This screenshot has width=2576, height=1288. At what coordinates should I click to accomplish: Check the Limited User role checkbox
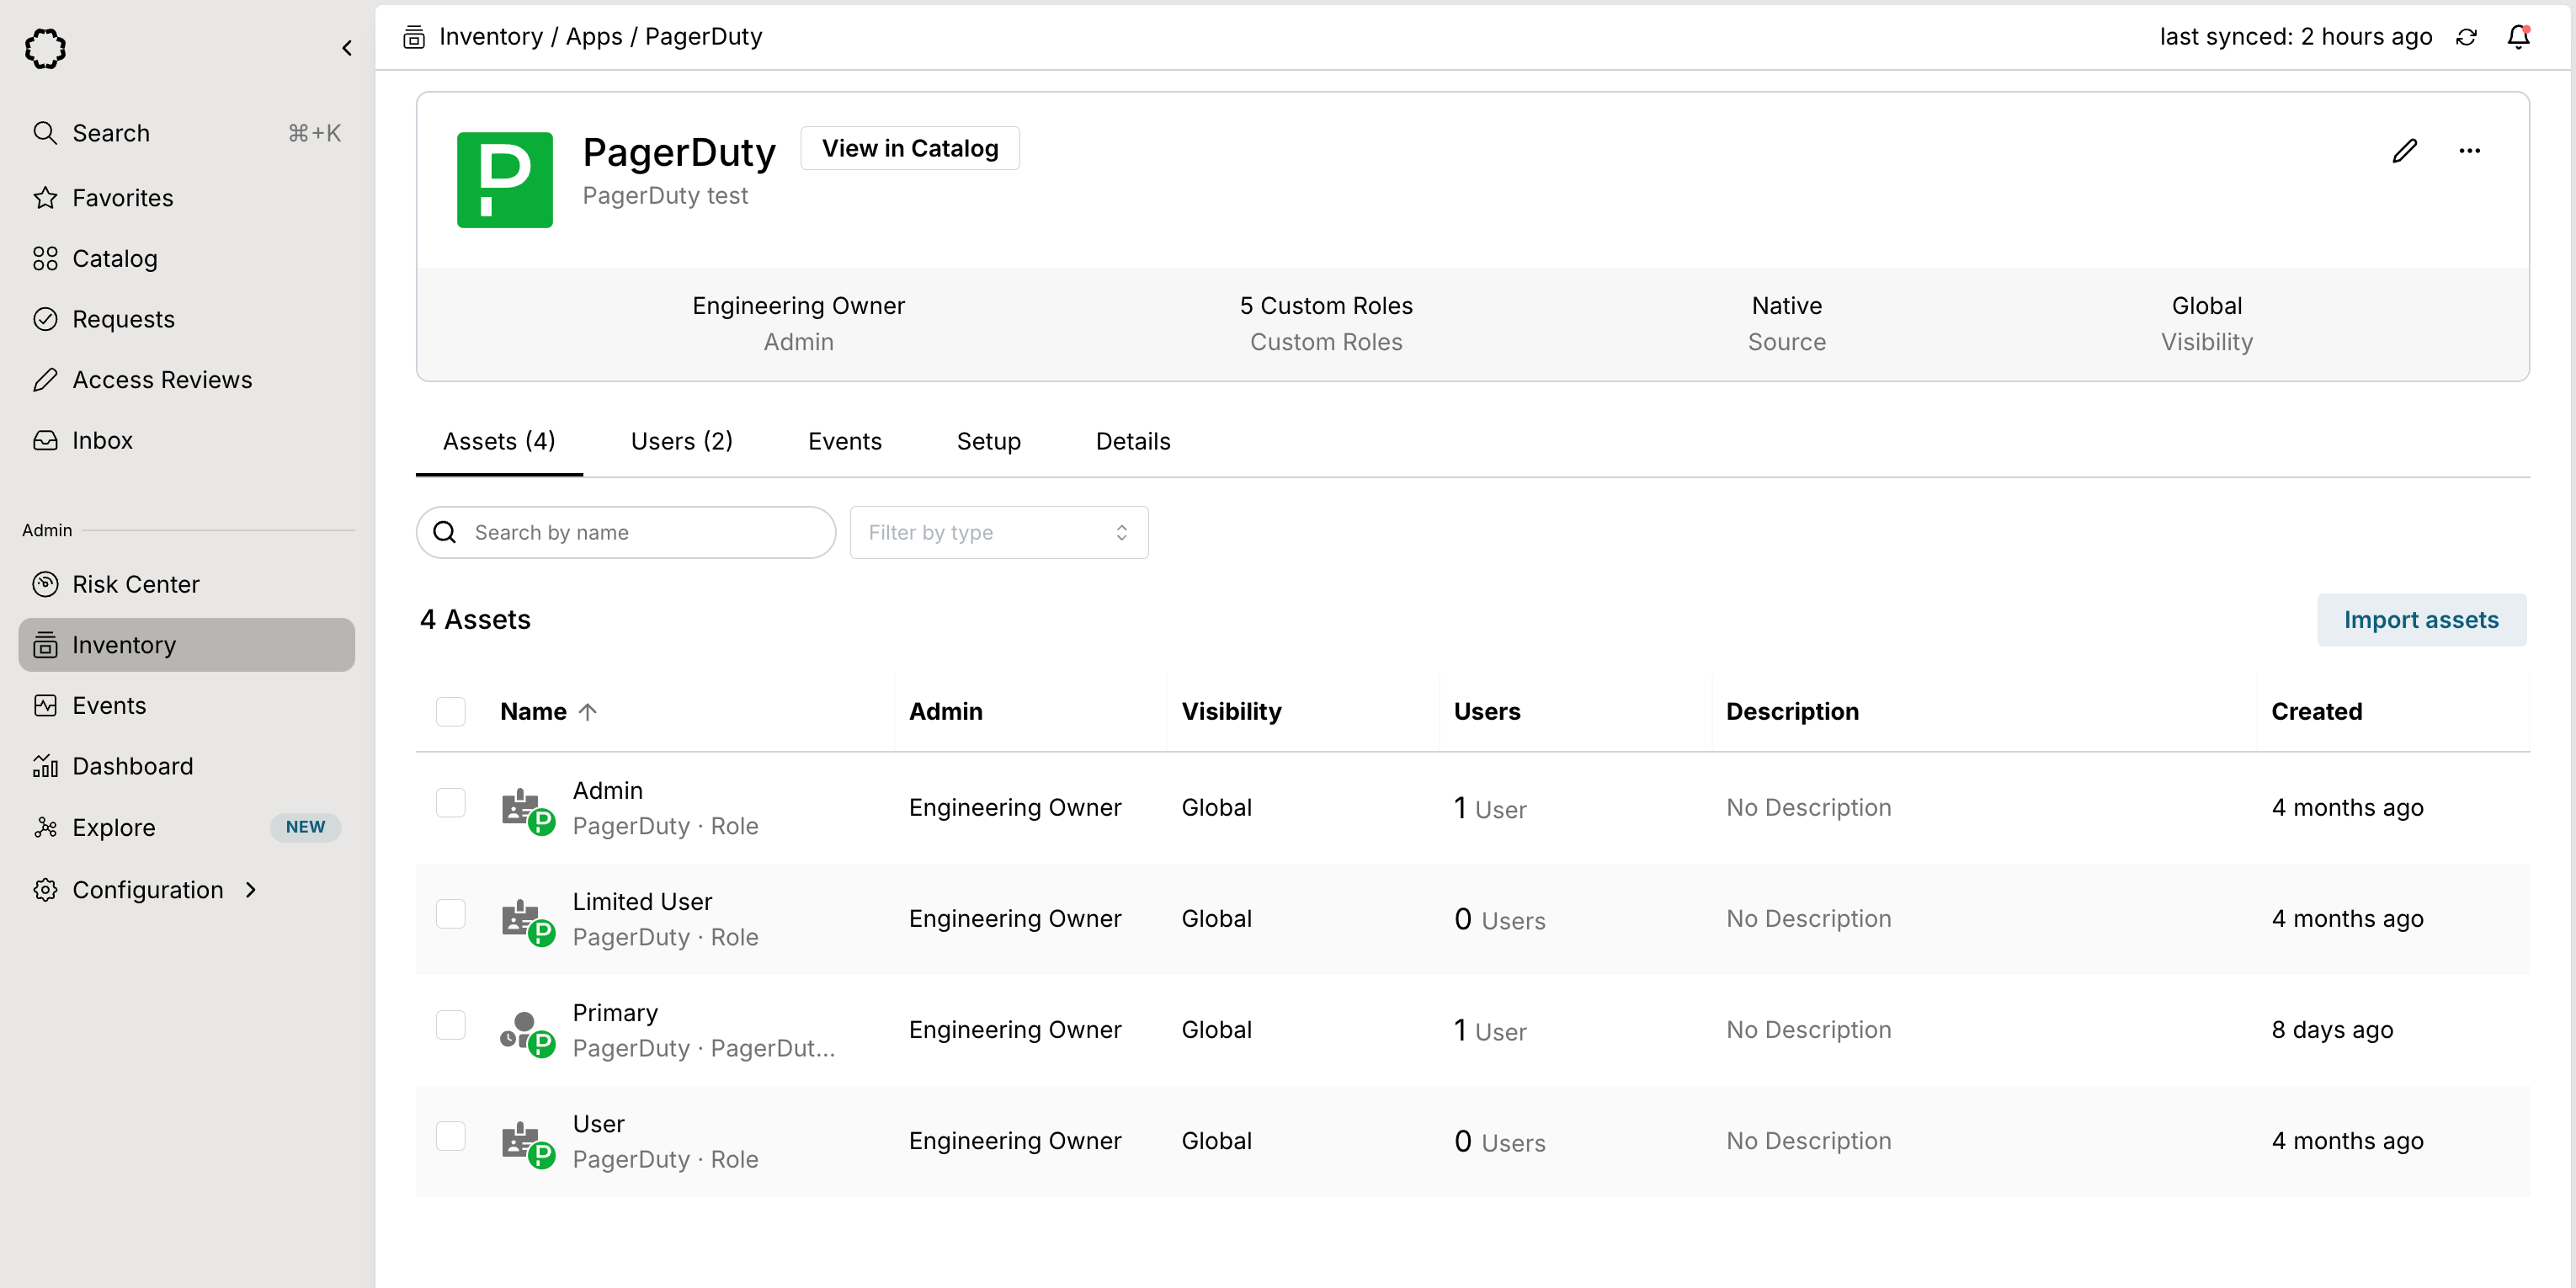click(x=451, y=914)
